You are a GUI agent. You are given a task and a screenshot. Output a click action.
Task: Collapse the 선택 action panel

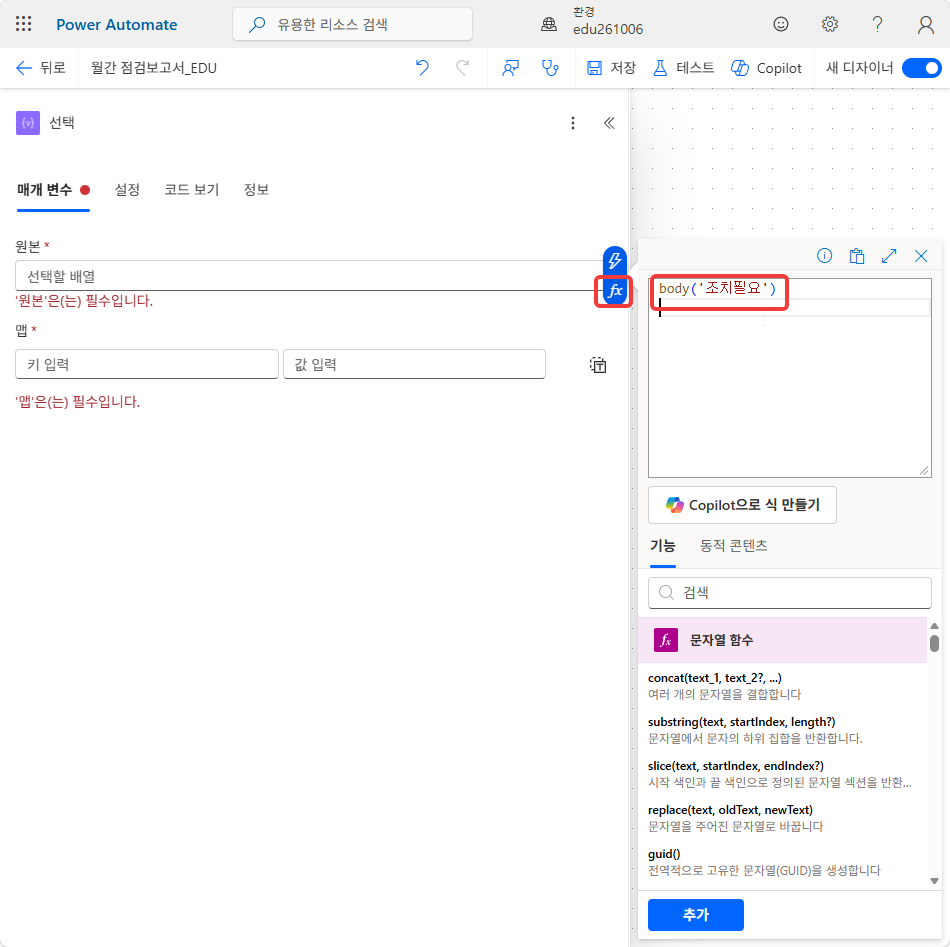click(610, 123)
